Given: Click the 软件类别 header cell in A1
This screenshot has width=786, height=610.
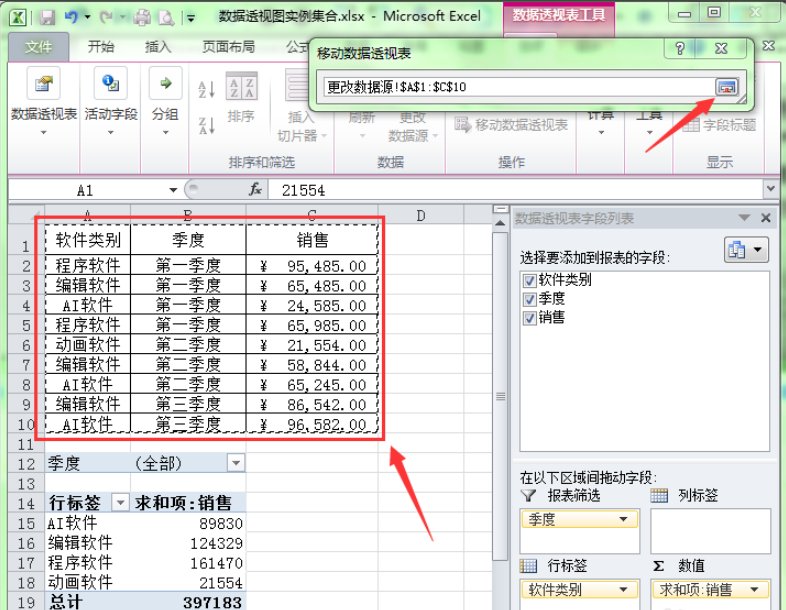Looking at the screenshot, I should pos(88,240).
